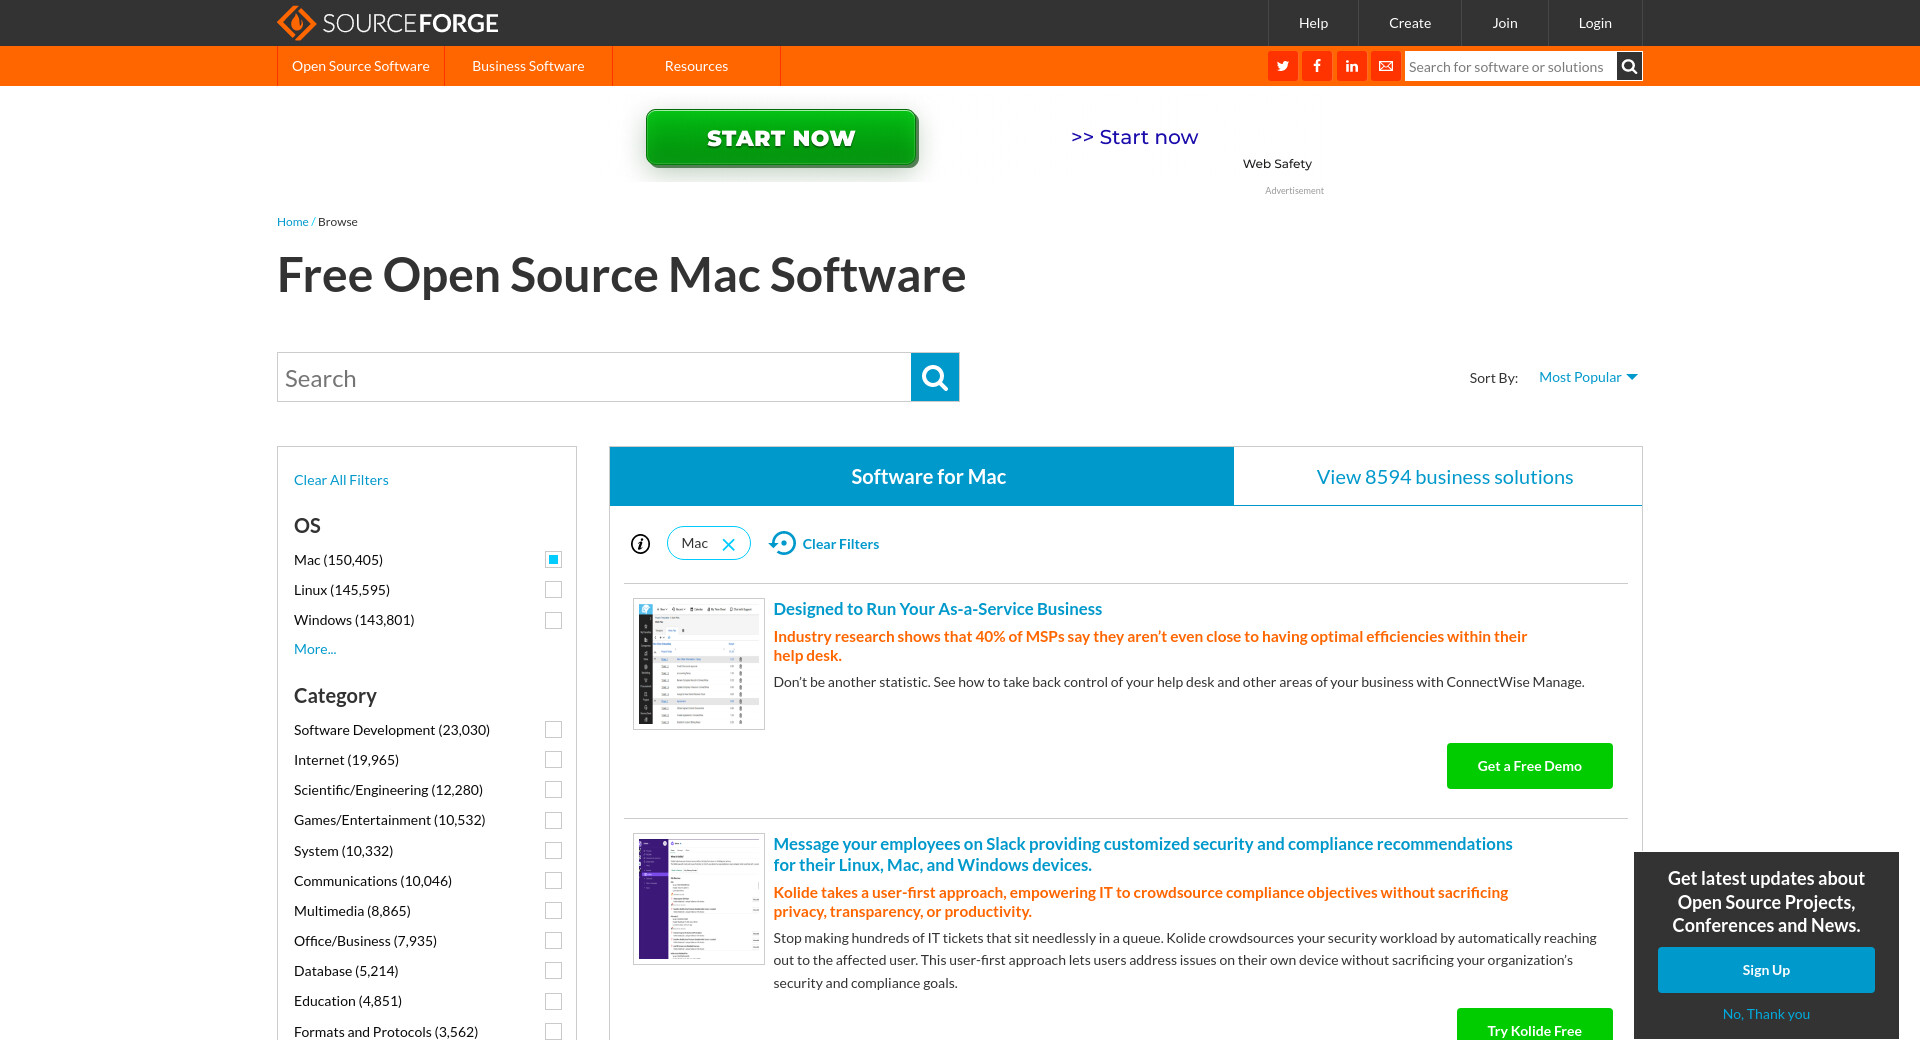The image size is (1920, 1040).
Task: Open the Kolide Slack message listing title
Action: [1143, 854]
